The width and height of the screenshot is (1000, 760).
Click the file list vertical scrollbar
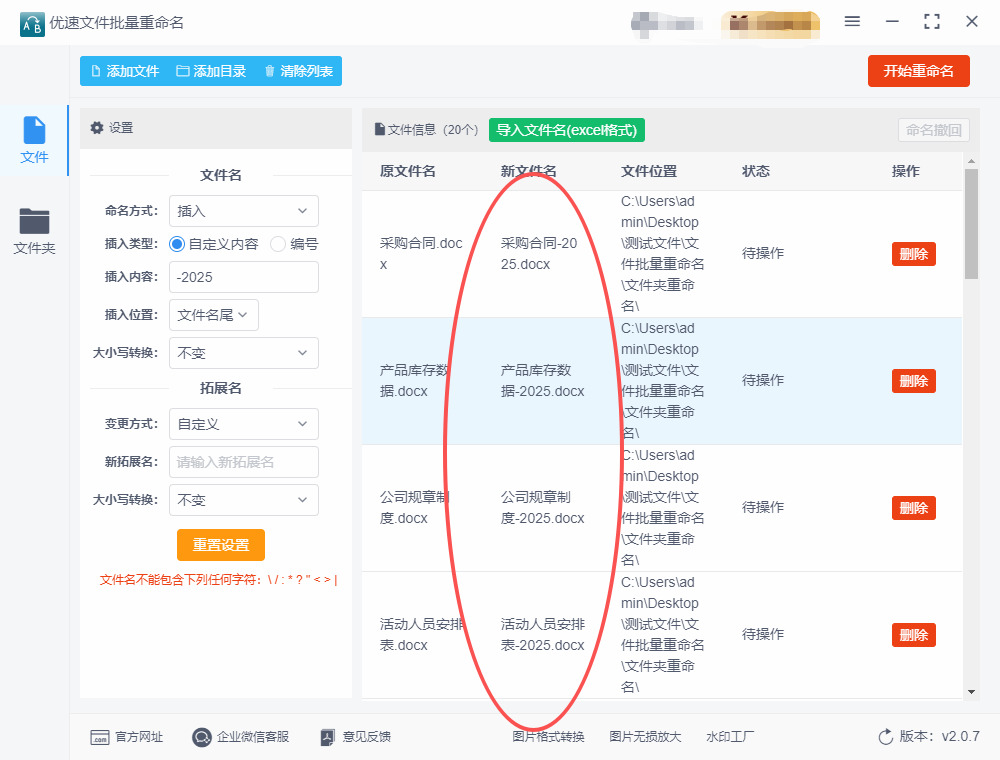[x=971, y=225]
